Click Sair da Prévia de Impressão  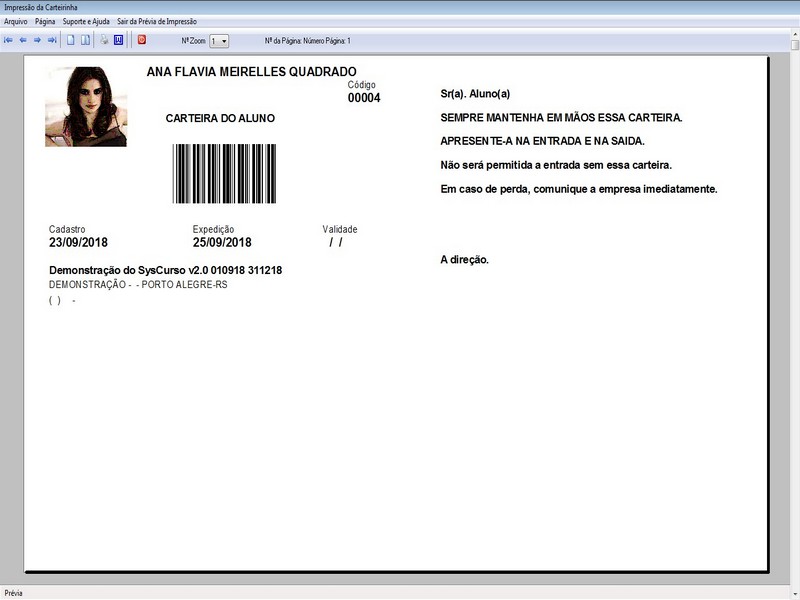point(157,21)
